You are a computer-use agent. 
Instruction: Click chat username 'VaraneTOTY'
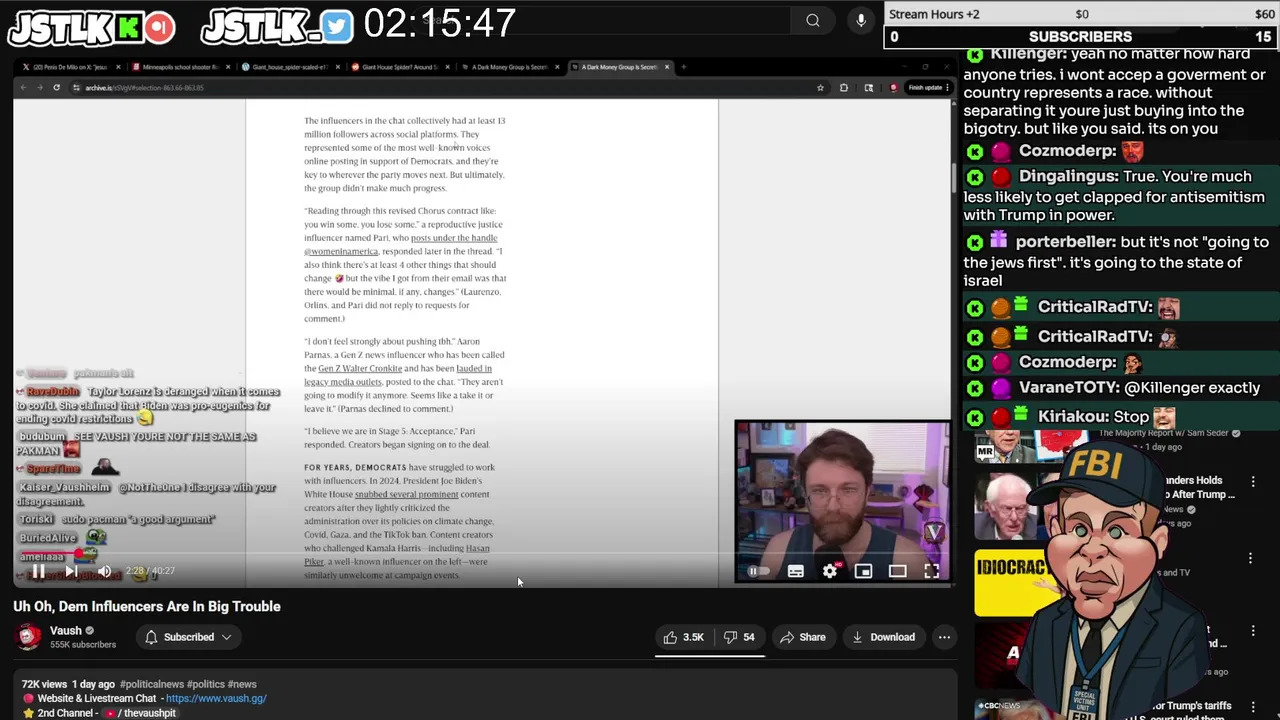(1068, 388)
